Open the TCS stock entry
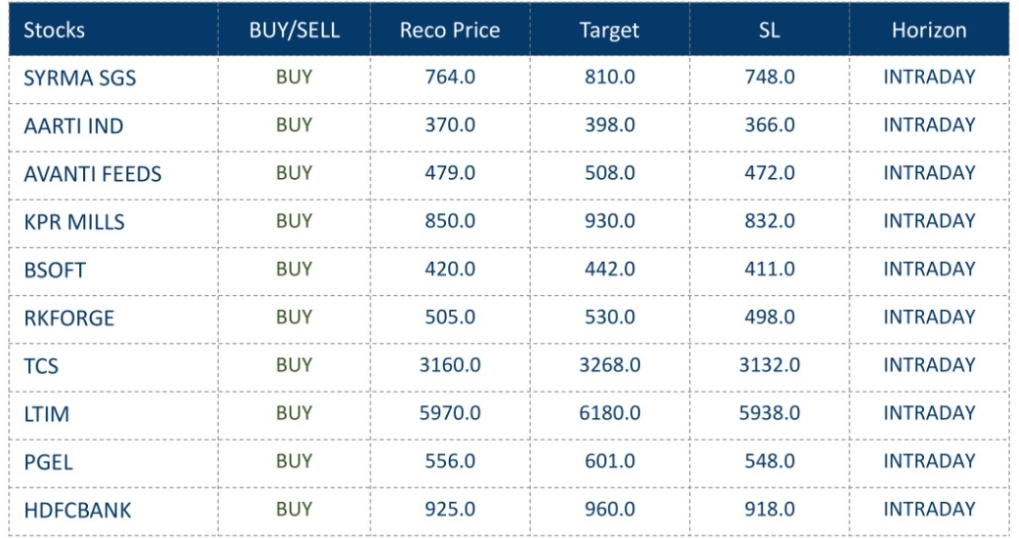This screenshot has width=1019, height=538. pos(41,366)
